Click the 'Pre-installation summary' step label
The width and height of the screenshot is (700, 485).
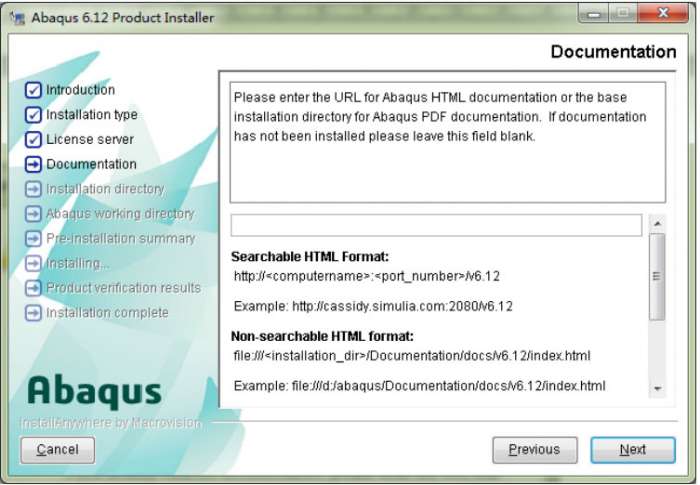point(121,238)
